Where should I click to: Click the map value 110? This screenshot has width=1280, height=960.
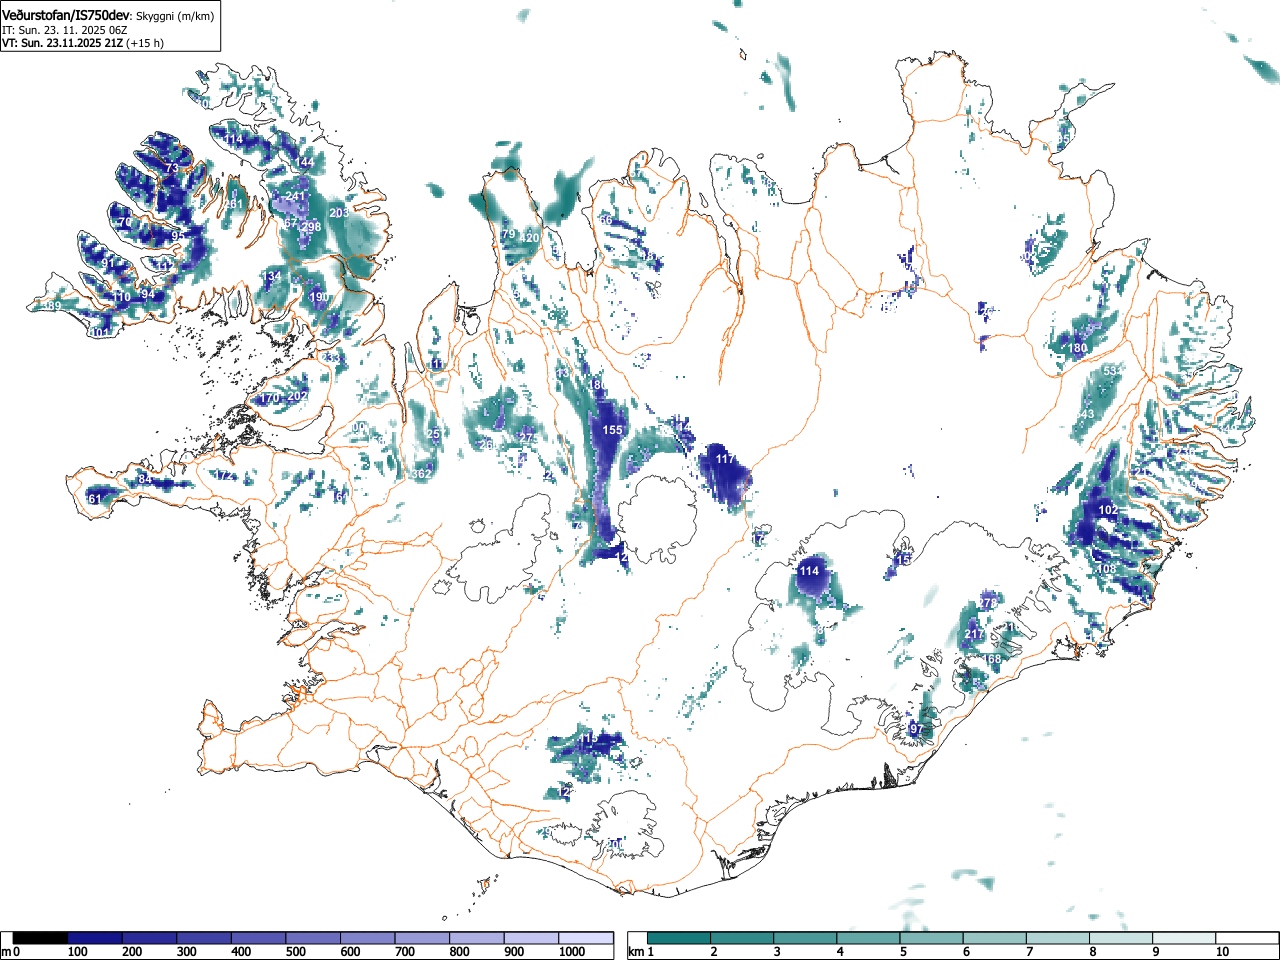(122, 298)
